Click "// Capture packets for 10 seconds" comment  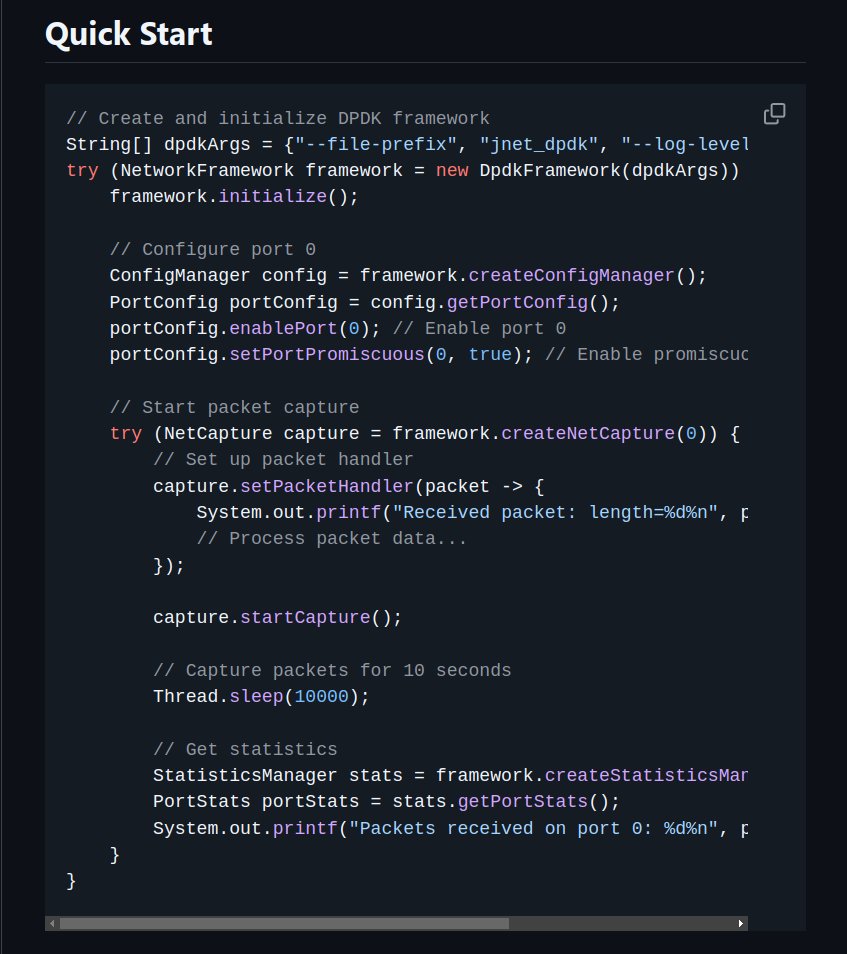pyautogui.click(x=332, y=670)
